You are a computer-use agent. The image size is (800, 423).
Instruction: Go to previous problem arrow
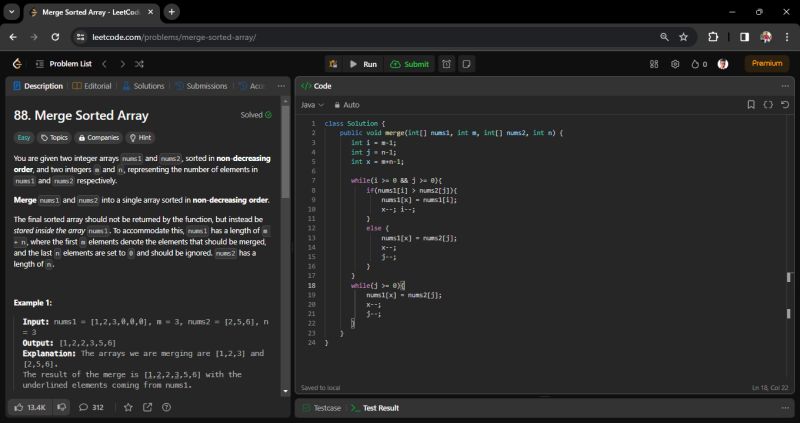pos(105,64)
